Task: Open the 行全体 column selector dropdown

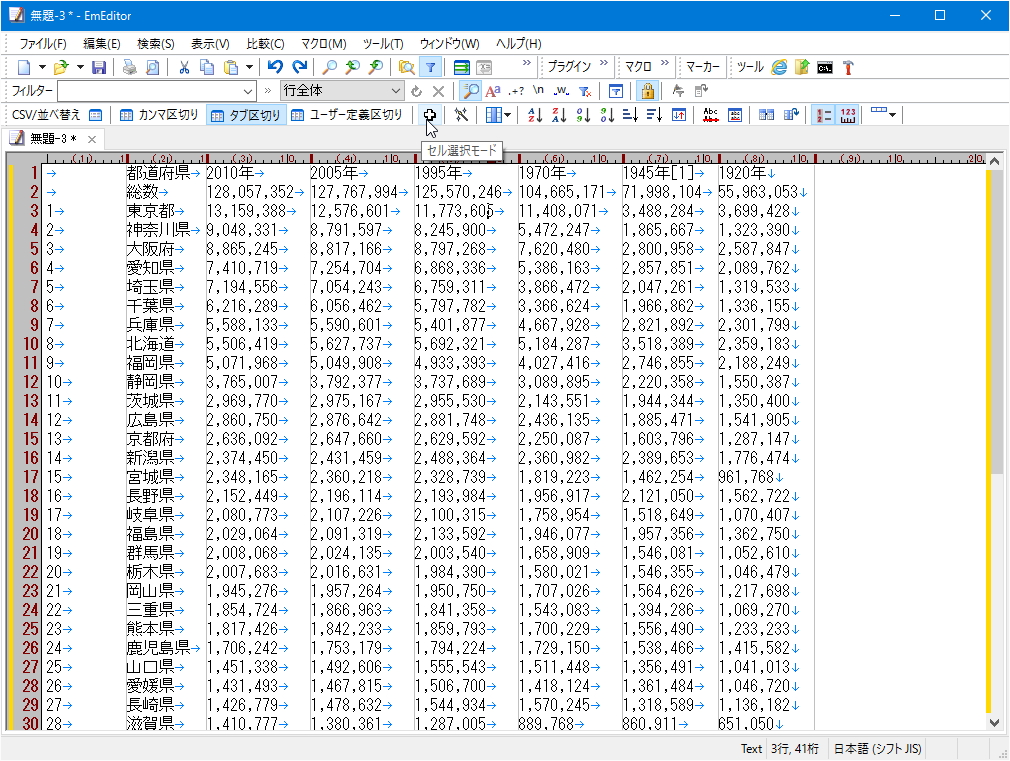Action: [x=395, y=91]
